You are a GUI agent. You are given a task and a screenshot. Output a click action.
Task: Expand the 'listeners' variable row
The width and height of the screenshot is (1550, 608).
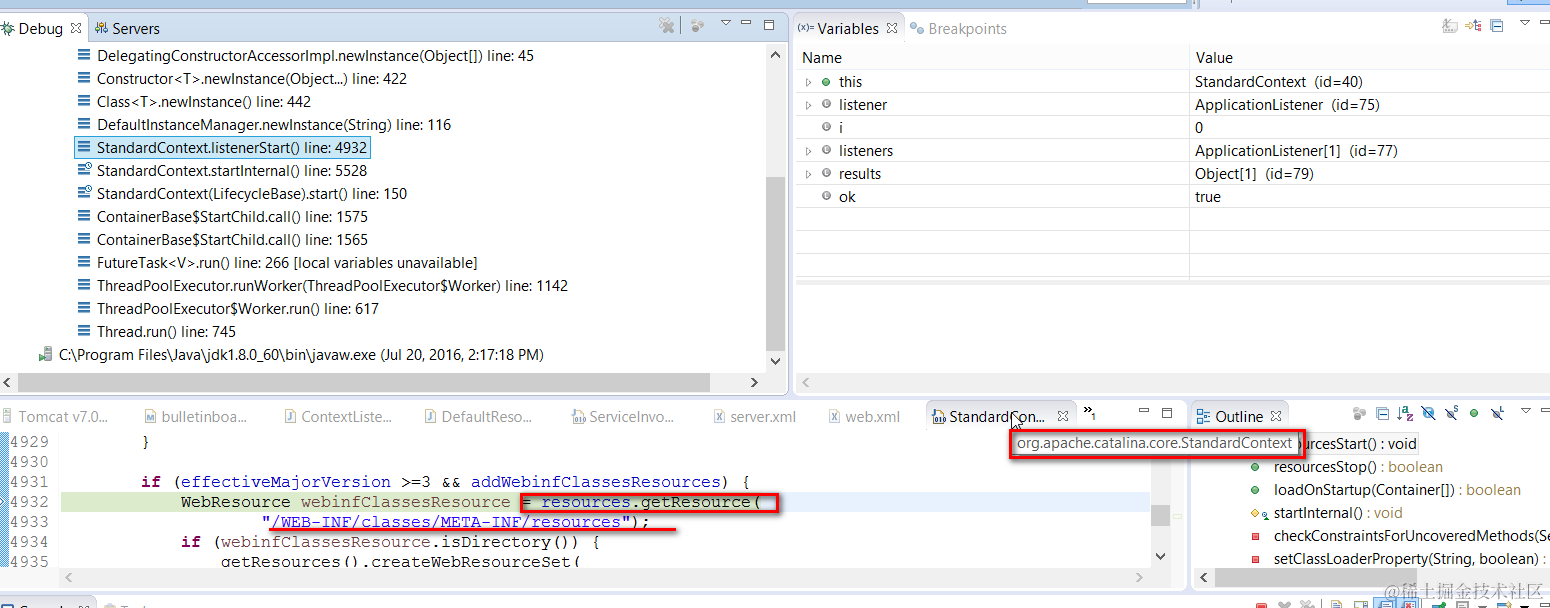[808, 151]
